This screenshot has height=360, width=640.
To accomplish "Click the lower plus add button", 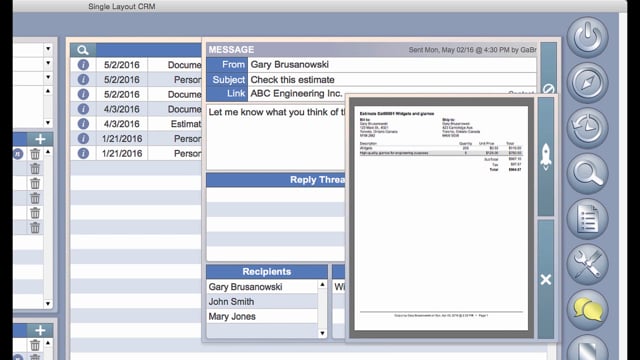I will pos(40,330).
